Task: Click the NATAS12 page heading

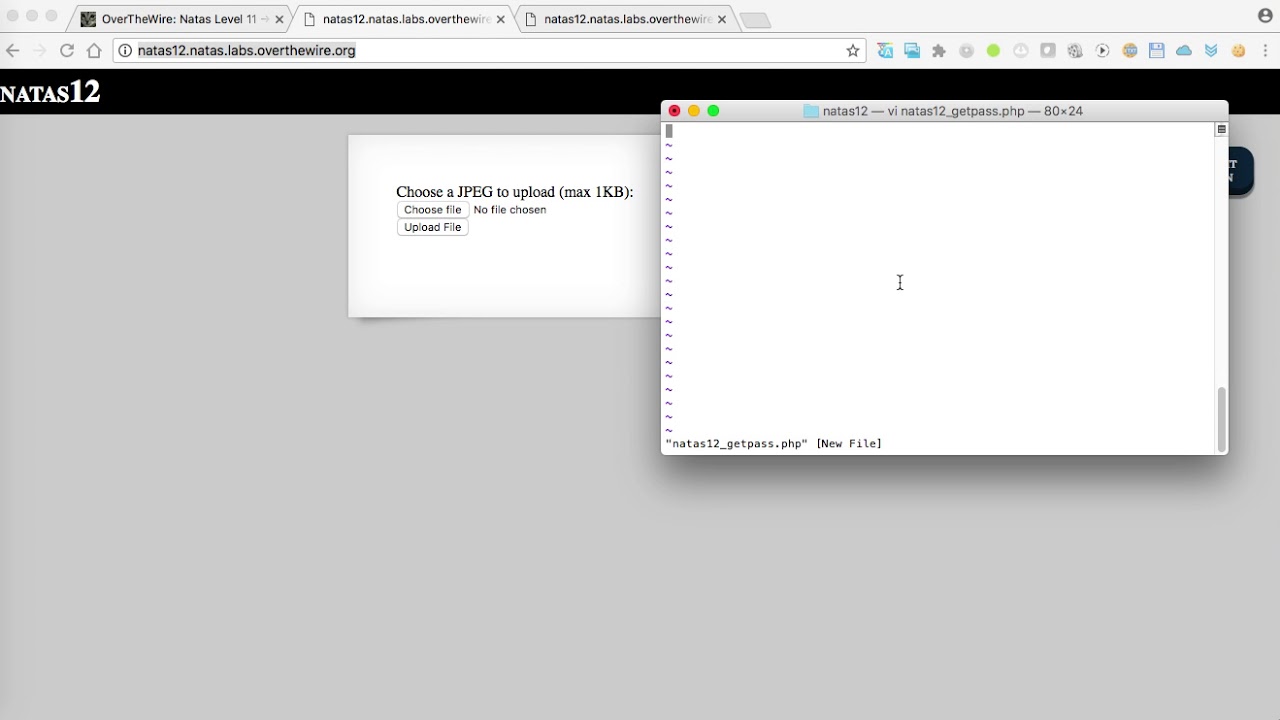Action: click(50, 92)
